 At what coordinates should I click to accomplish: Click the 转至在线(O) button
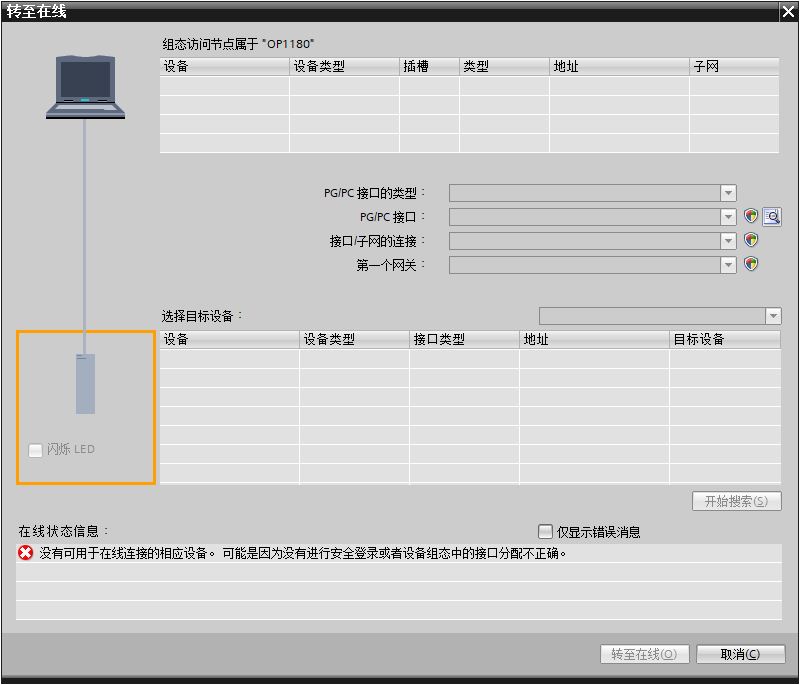644,654
